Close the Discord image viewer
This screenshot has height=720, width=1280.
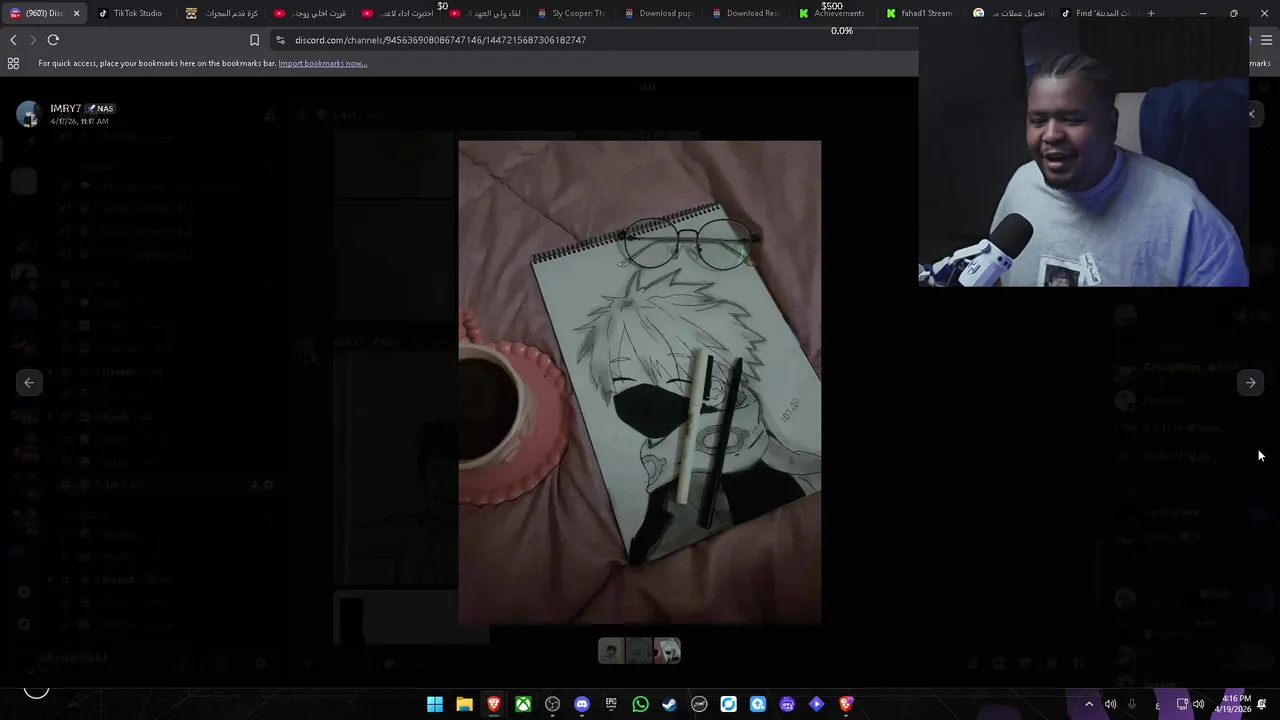[1251, 114]
